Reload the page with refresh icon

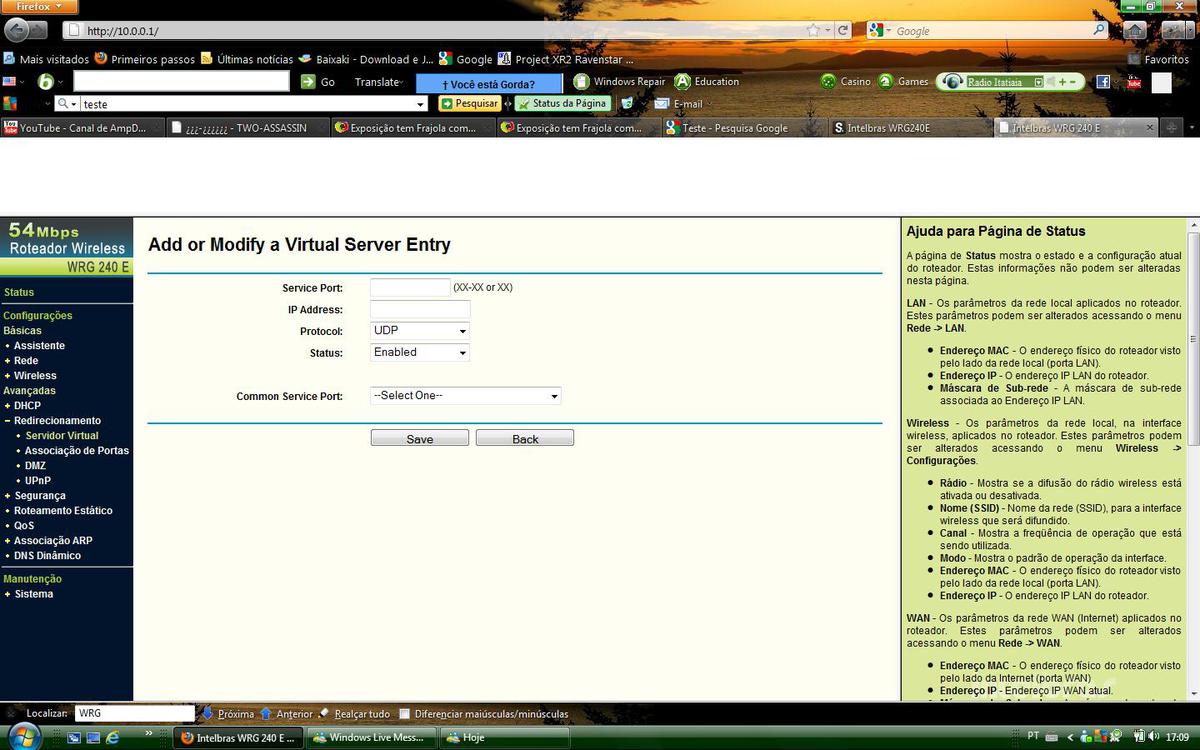[843, 30]
